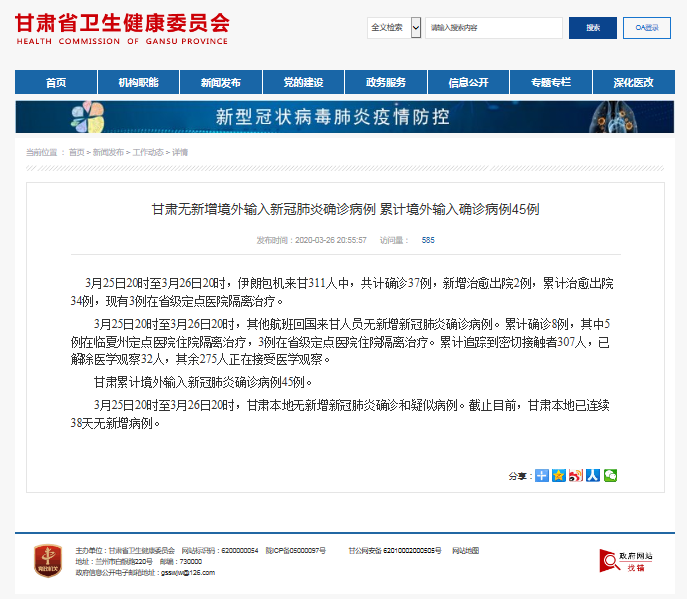Click the 分享 label beside share icons
The image size is (687, 599).
pos(520,476)
